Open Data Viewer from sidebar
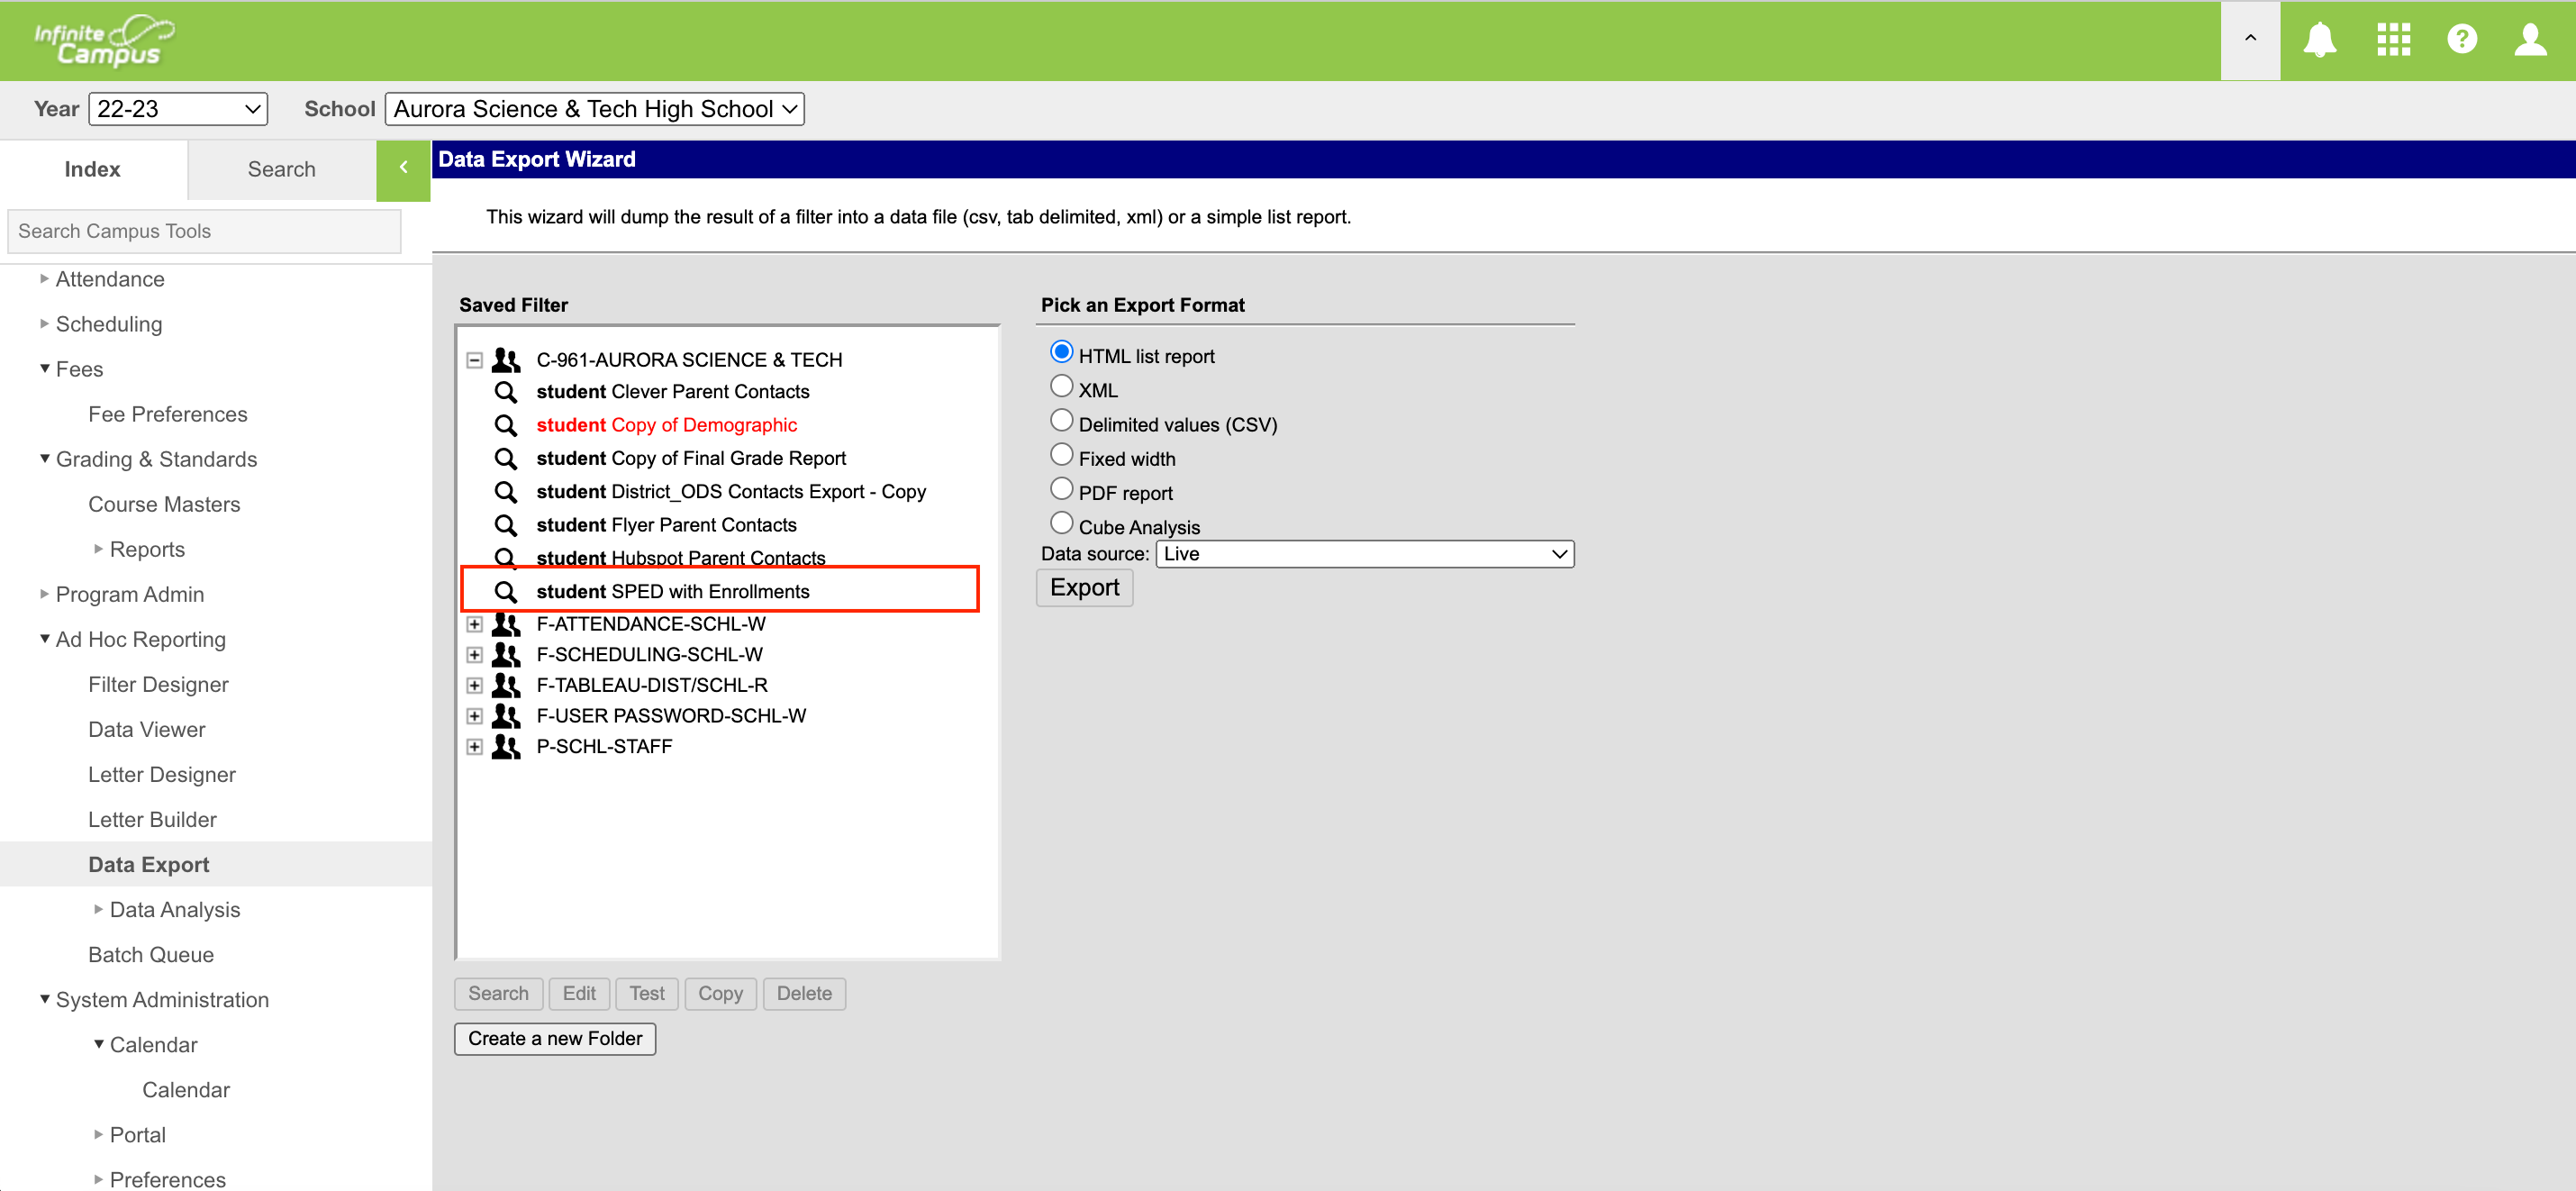Image resolution: width=2576 pixels, height=1191 pixels. (x=147, y=730)
